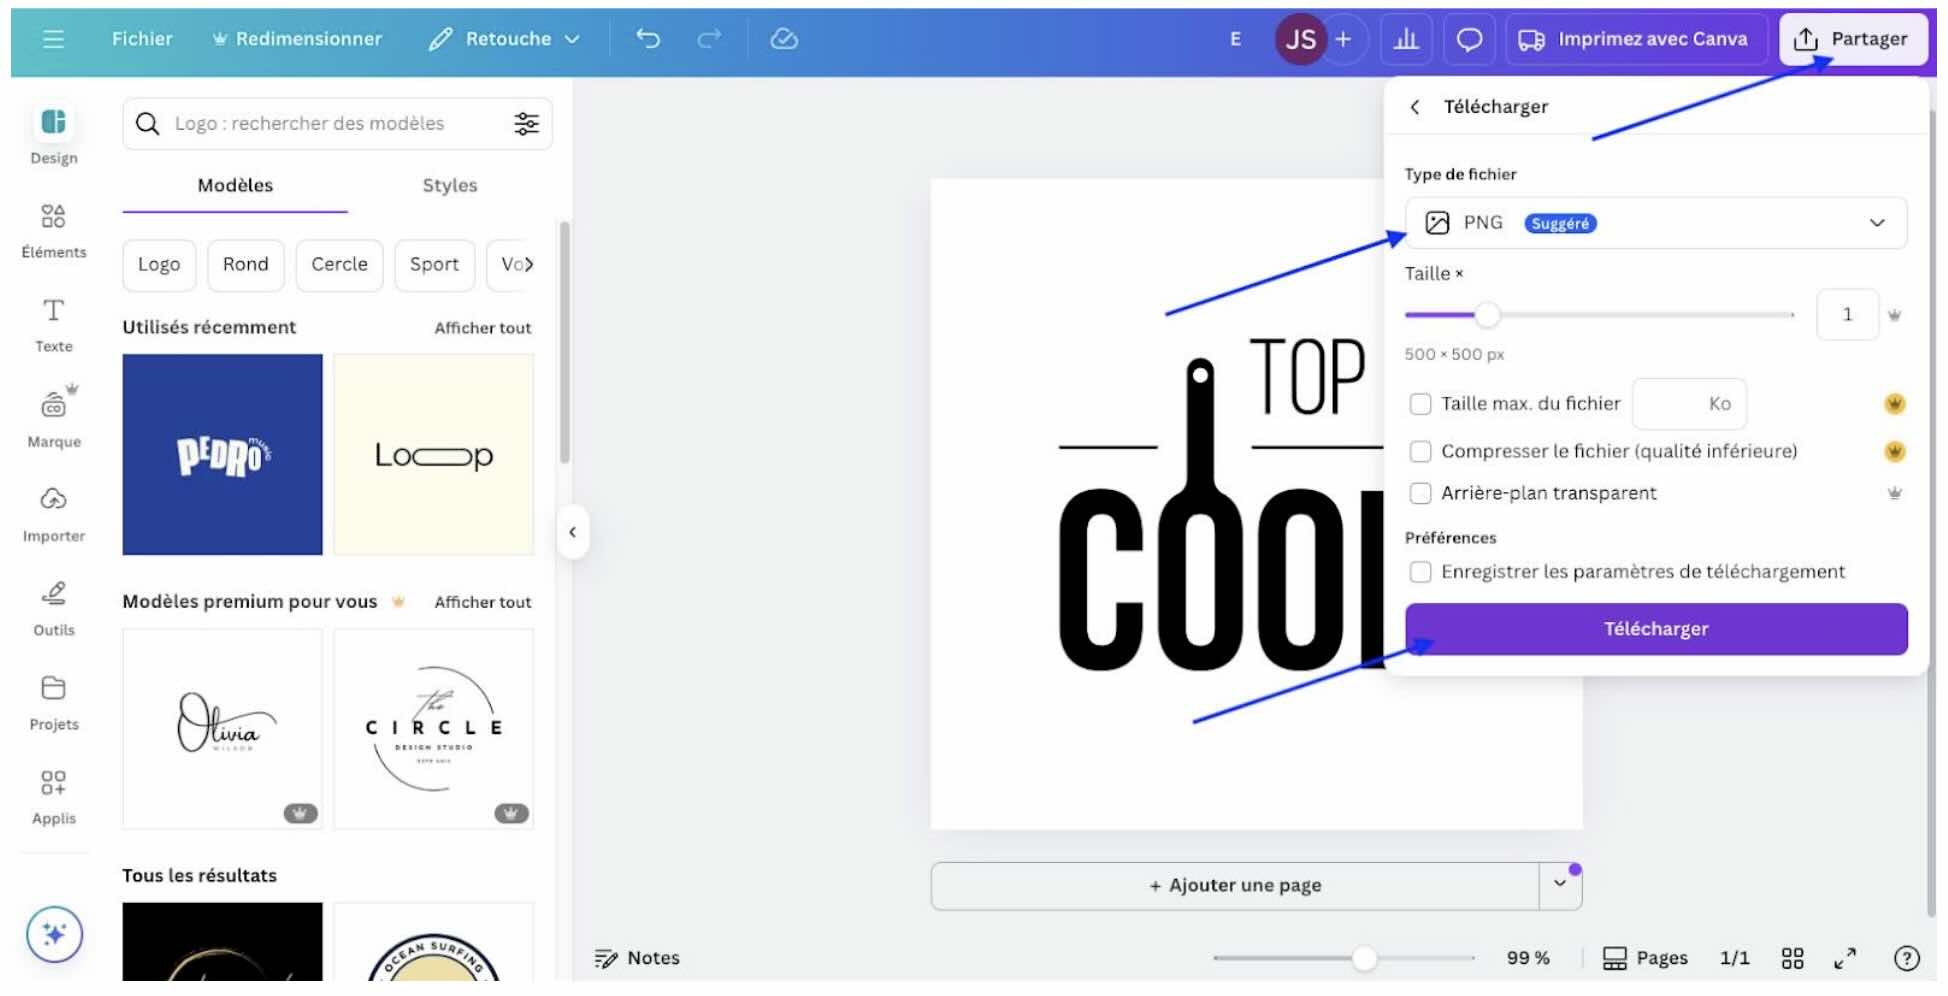
Task: Select the Rond category chip
Action: click(x=246, y=265)
